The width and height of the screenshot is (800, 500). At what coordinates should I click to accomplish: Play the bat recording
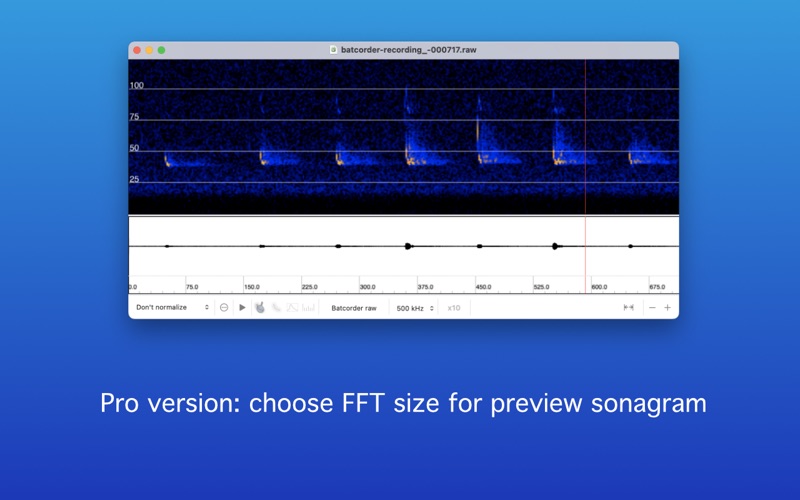tap(242, 307)
